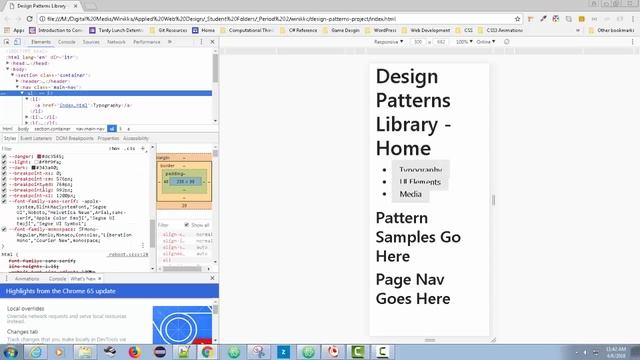Click the --danger color swatch

click(x=39, y=156)
